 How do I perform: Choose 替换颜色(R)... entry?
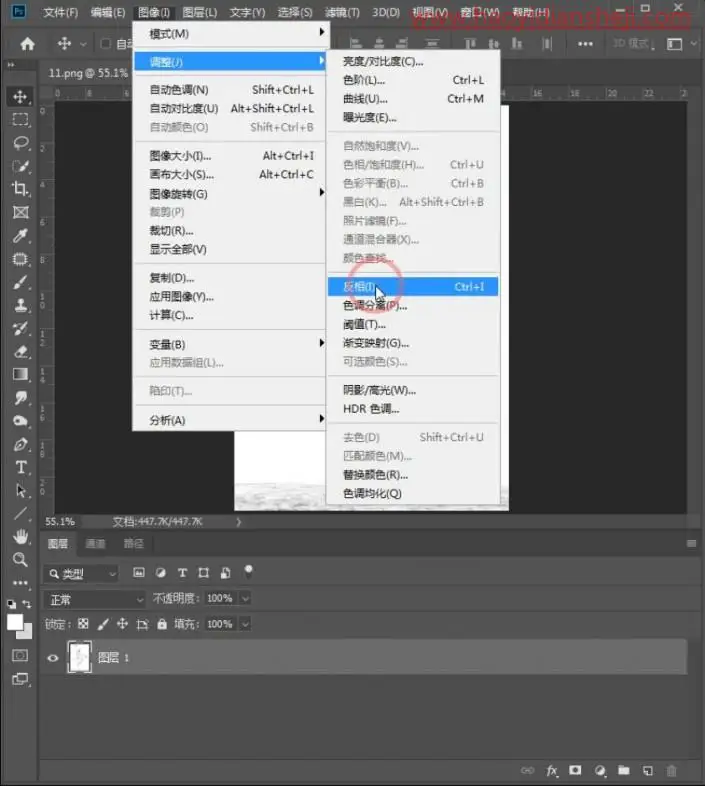(x=413, y=475)
